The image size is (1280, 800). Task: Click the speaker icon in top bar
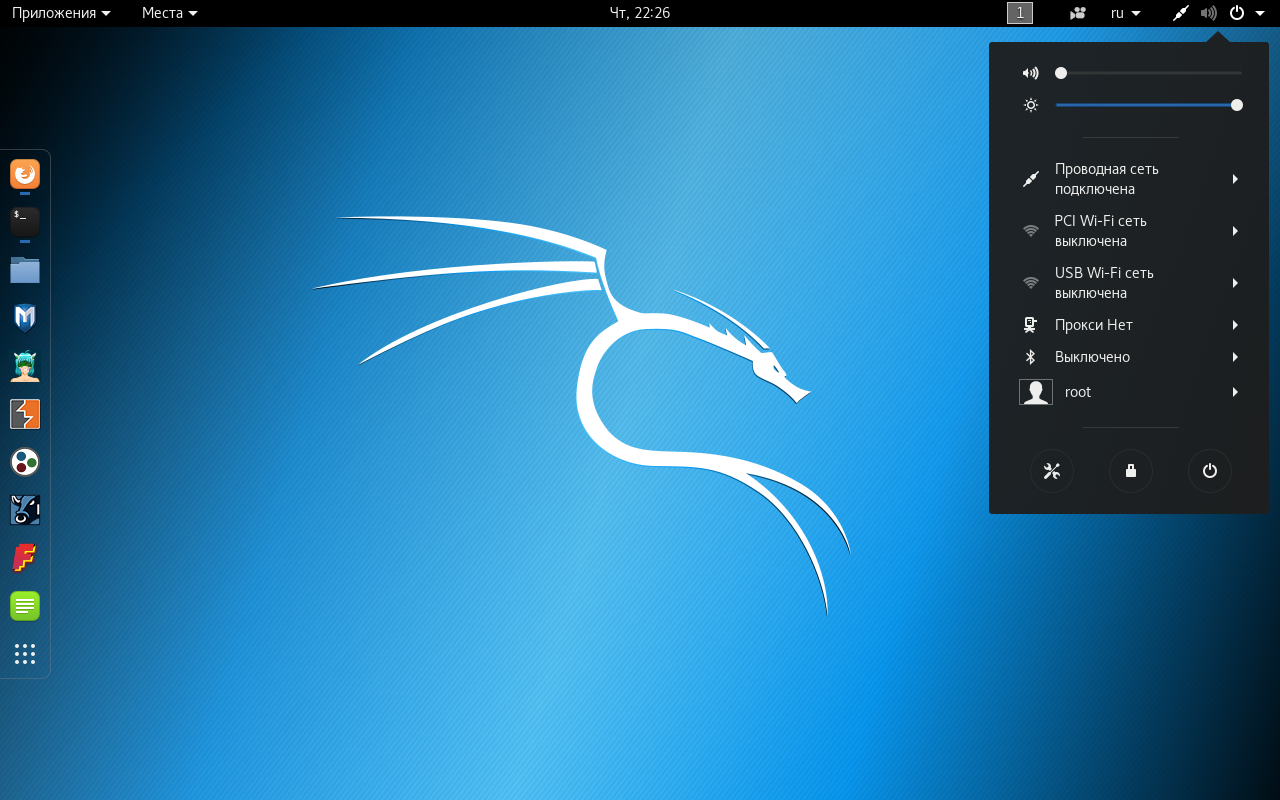click(x=1209, y=13)
